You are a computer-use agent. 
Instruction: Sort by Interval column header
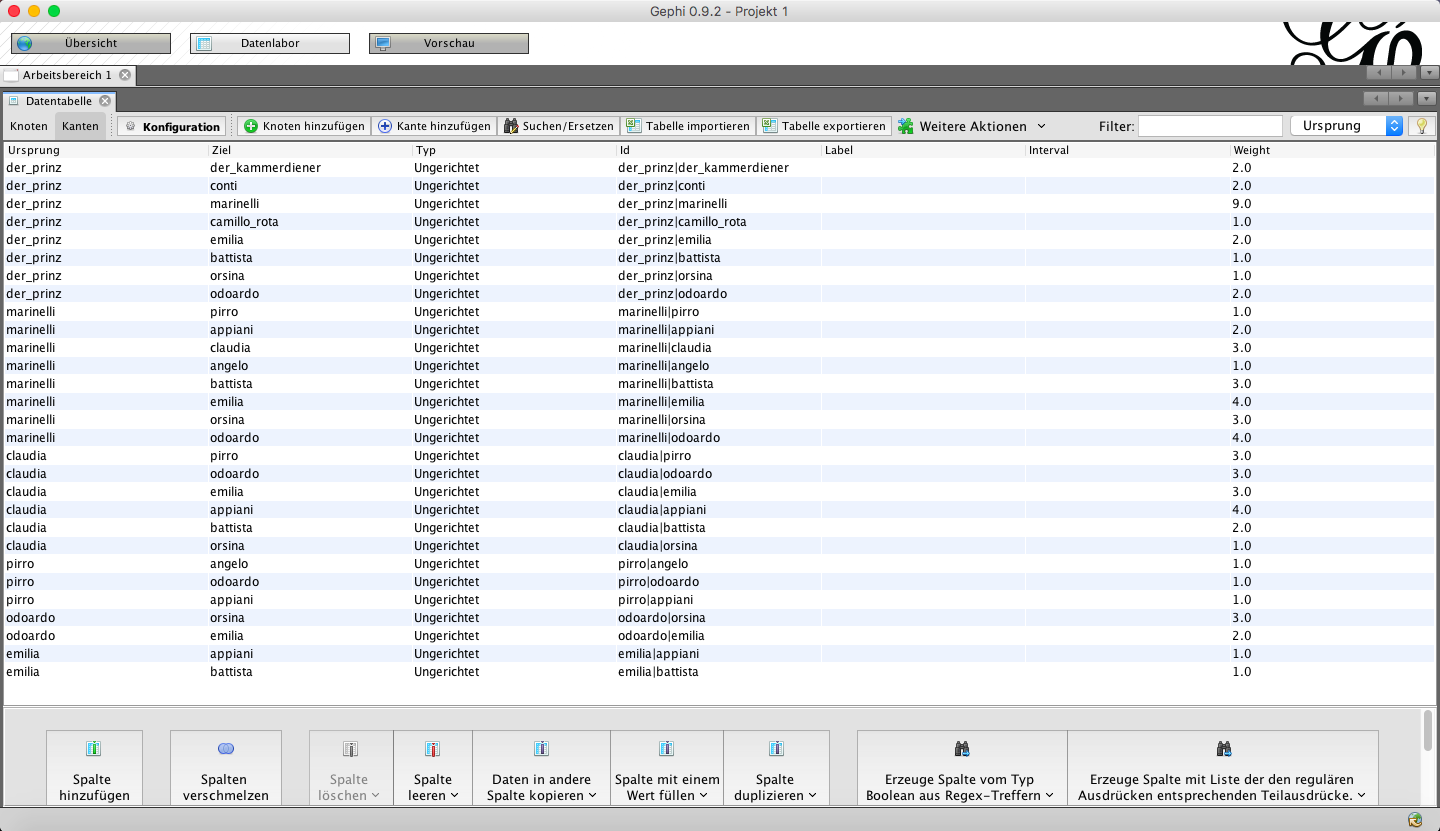pyautogui.click(x=1126, y=150)
